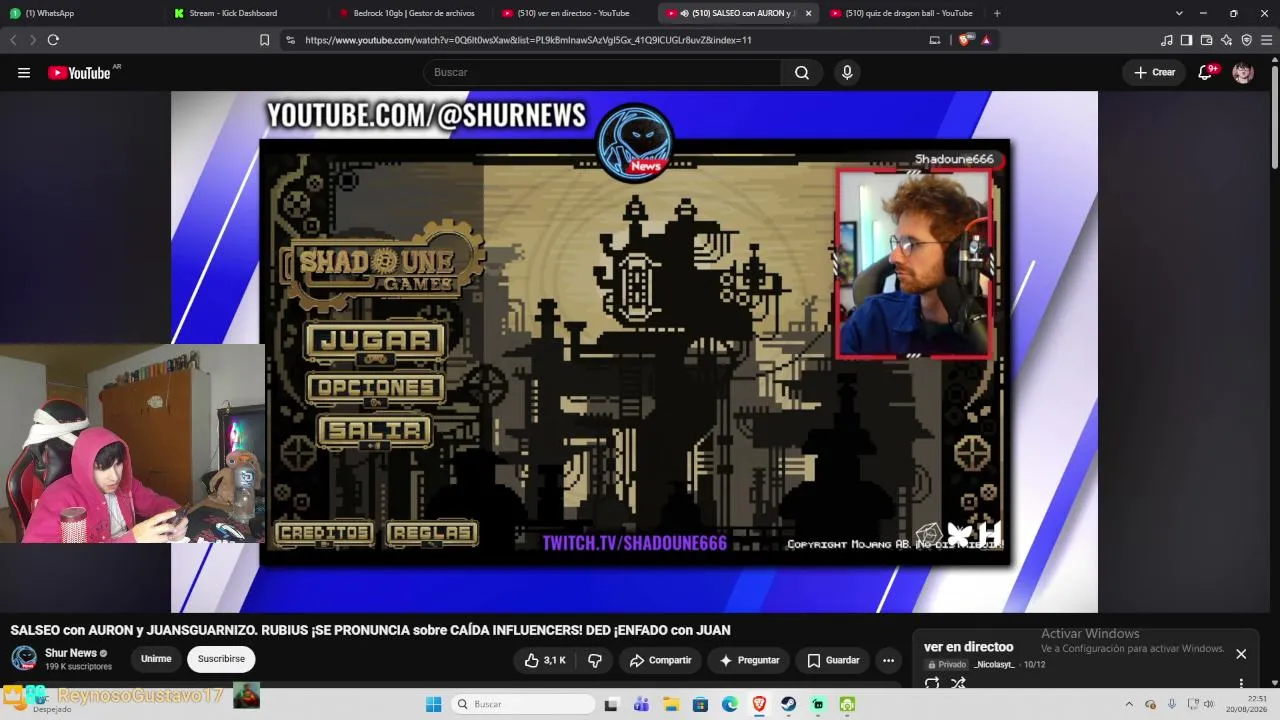Open the Windows Start menu
This screenshot has width=1280, height=720.
click(433, 704)
